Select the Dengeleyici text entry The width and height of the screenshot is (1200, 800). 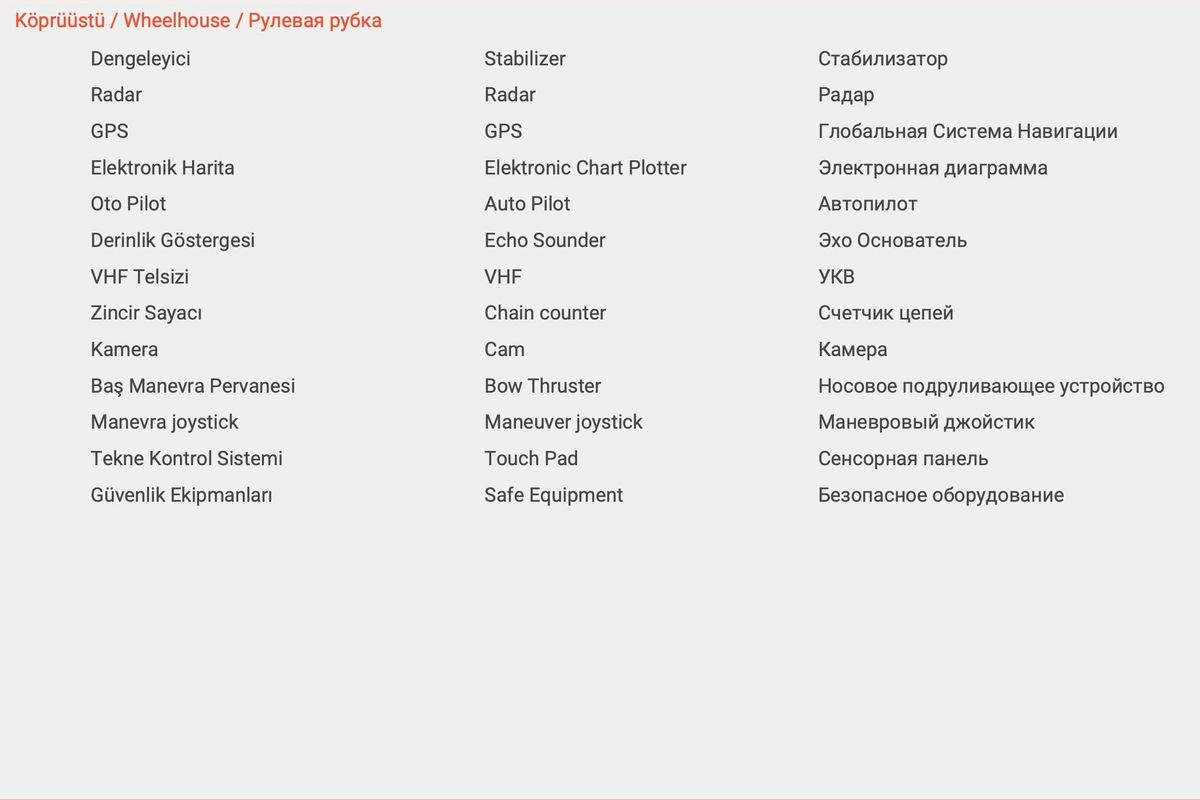tap(140, 59)
